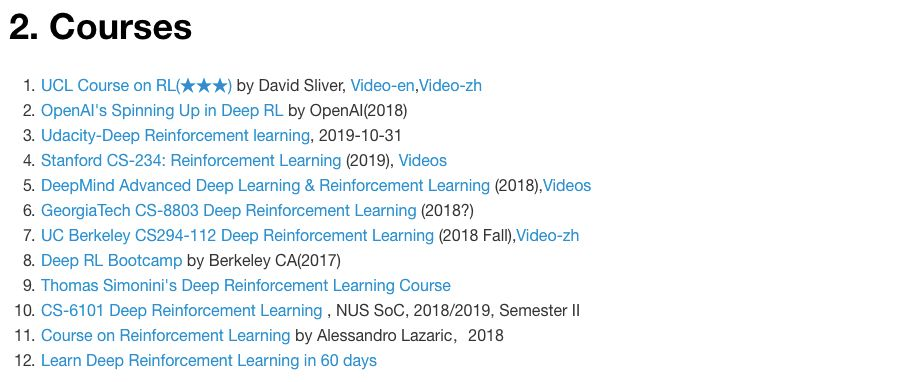
Task: Click the three stars in UCL course link
Action: pos(203,86)
